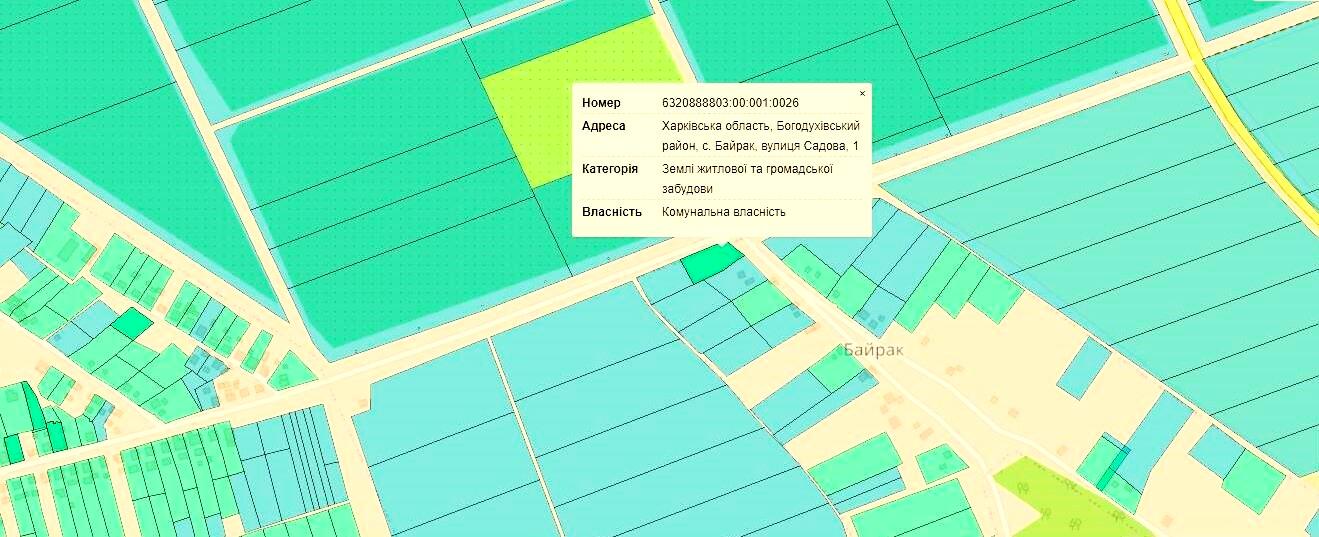
Task: Close the parcel information popup
Action: (x=862, y=94)
